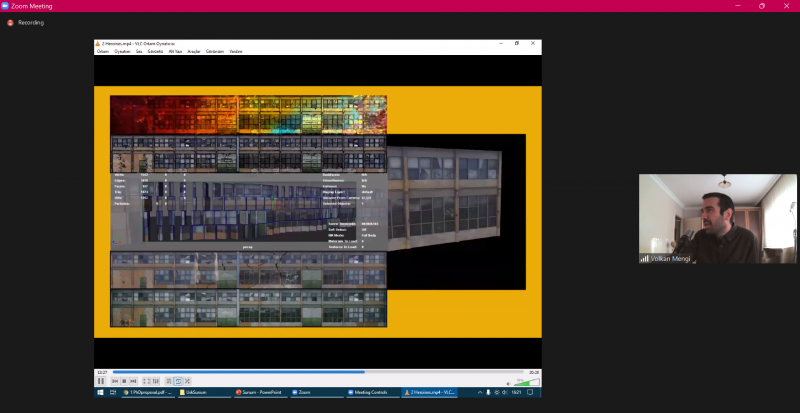
Task: Toggle the shuffle/random playback button
Action: (x=187, y=381)
